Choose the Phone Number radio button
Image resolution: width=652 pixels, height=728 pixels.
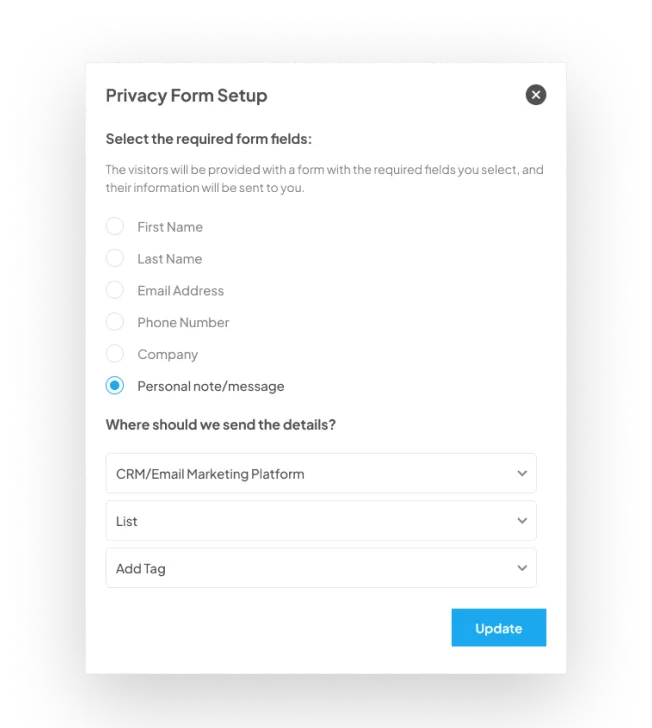115,322
